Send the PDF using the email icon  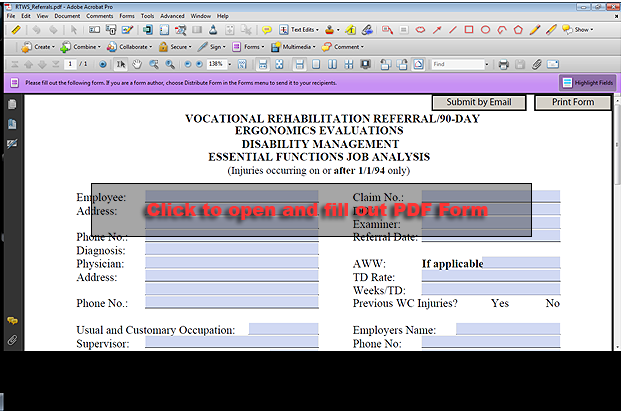click(553, 64)
